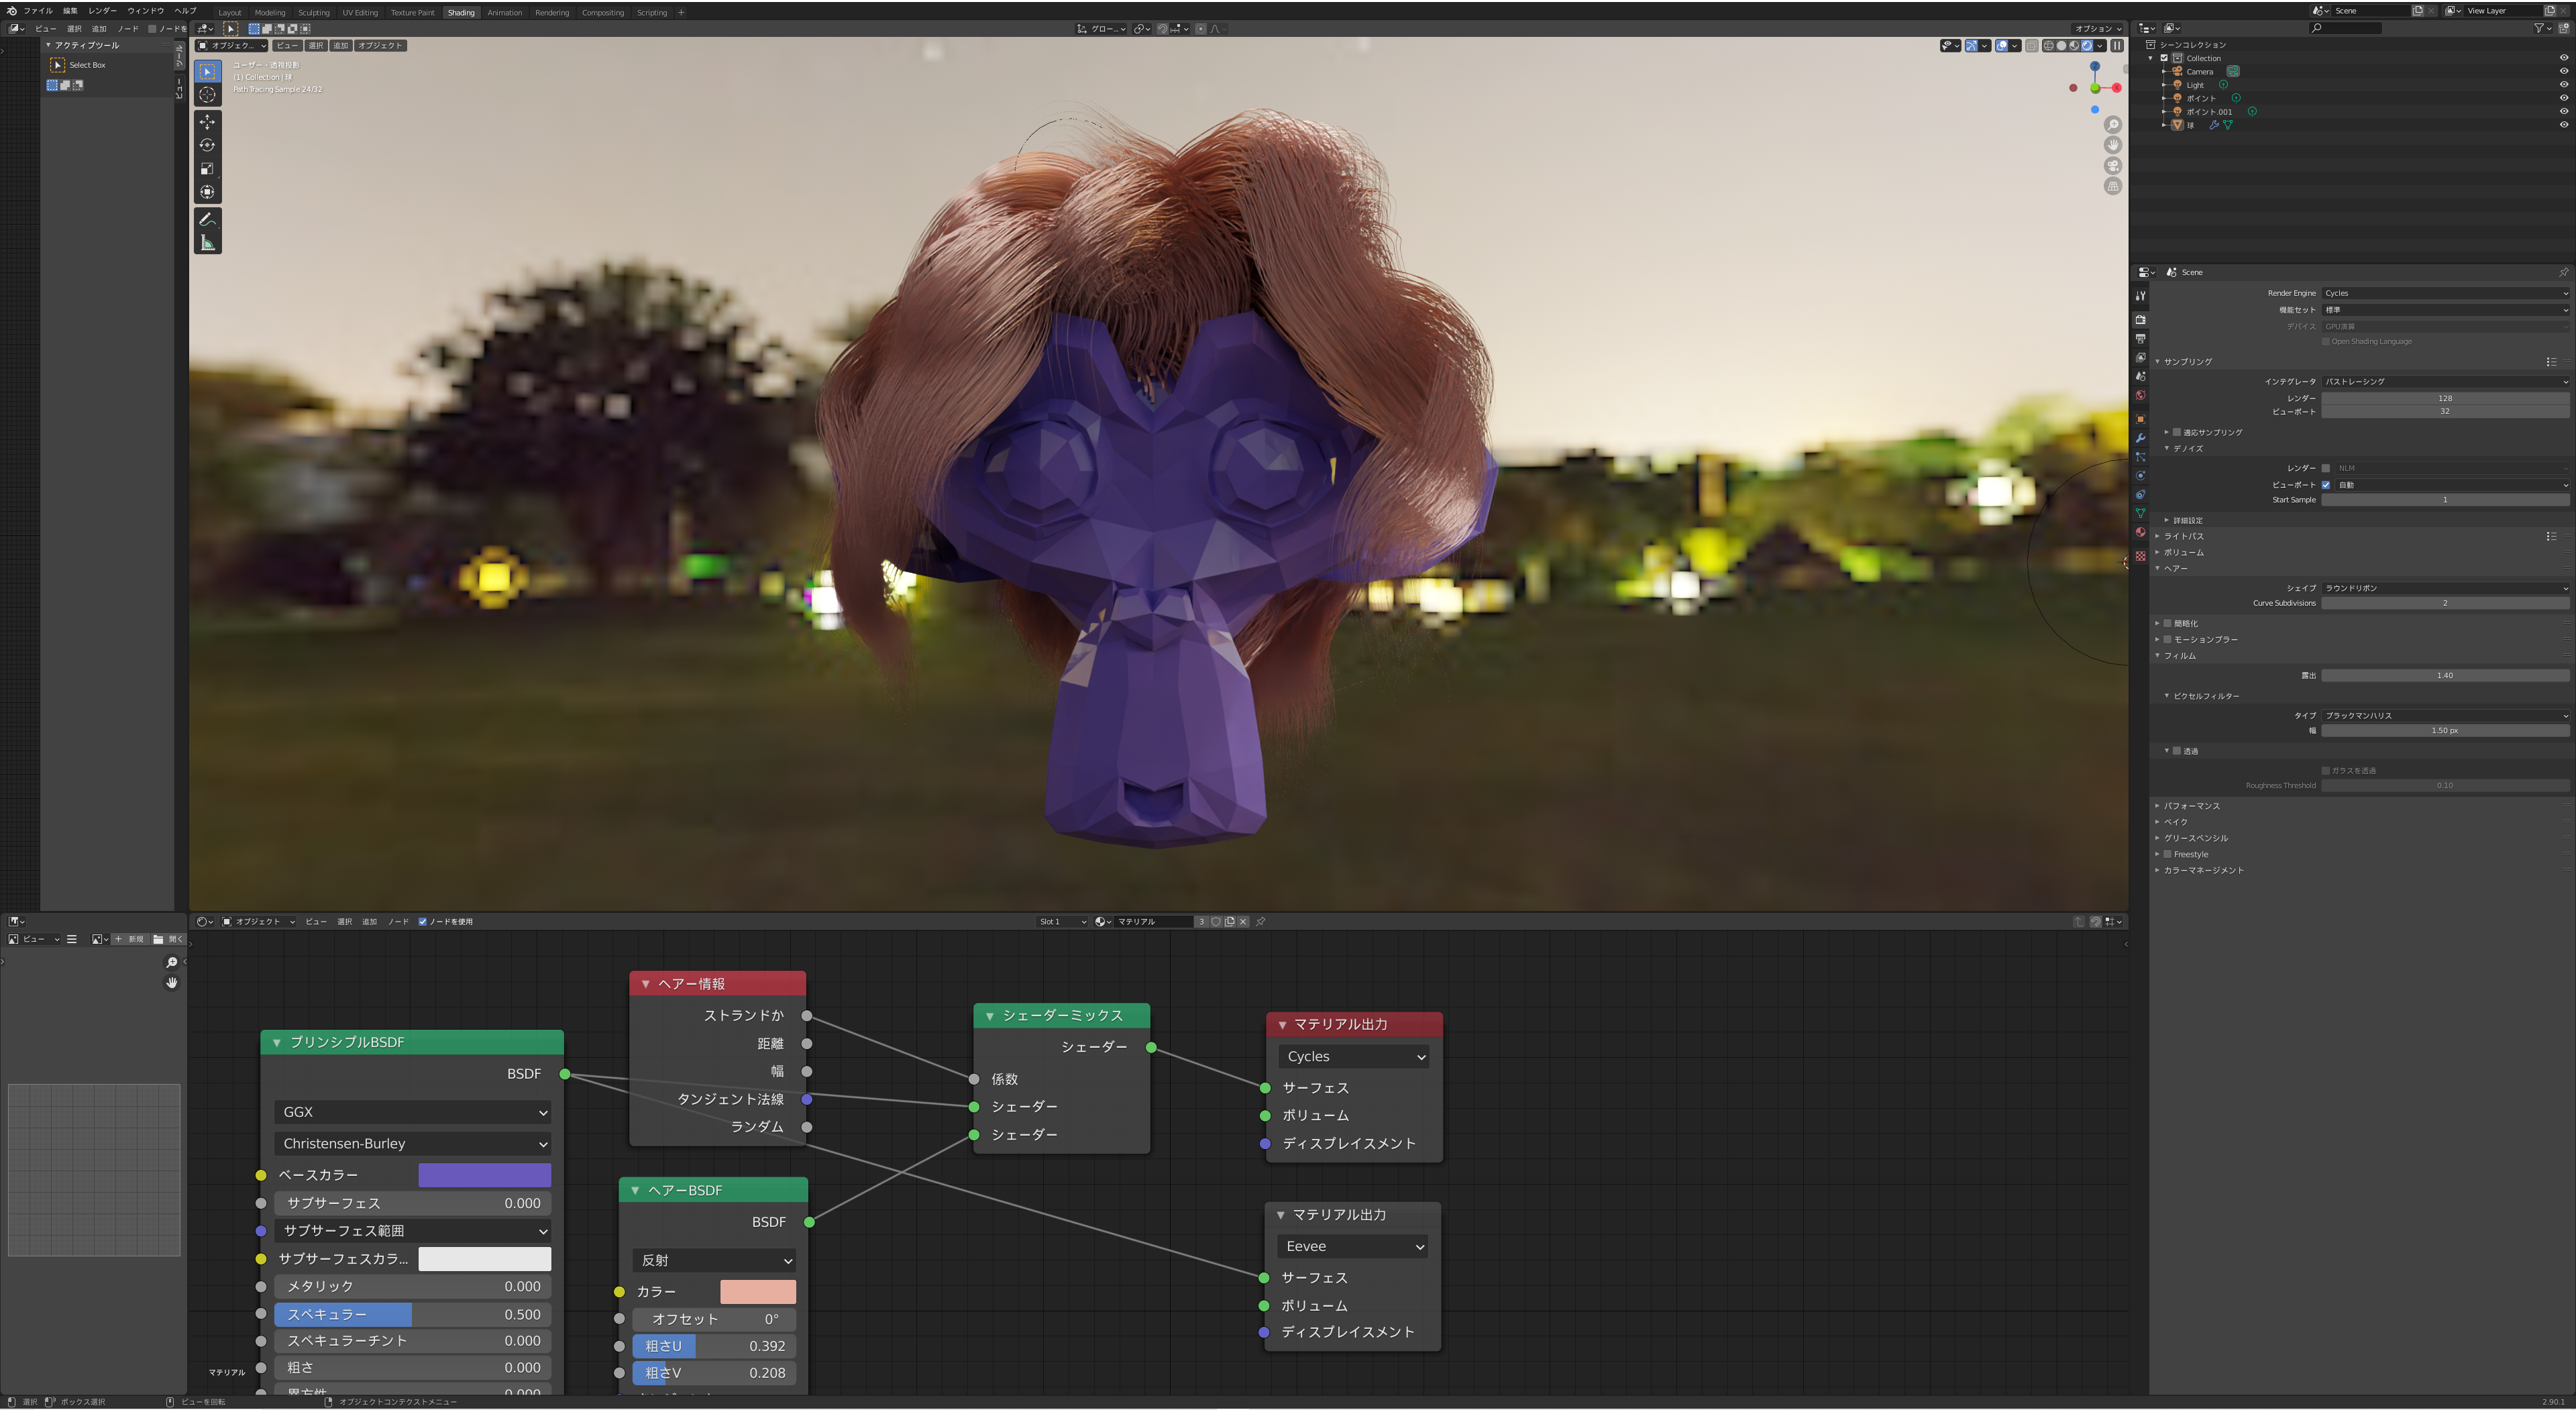The width and height of the screenshot is (2576, 1410).
Task: Select the Rotate tool
Action: [x=207, y=146]
